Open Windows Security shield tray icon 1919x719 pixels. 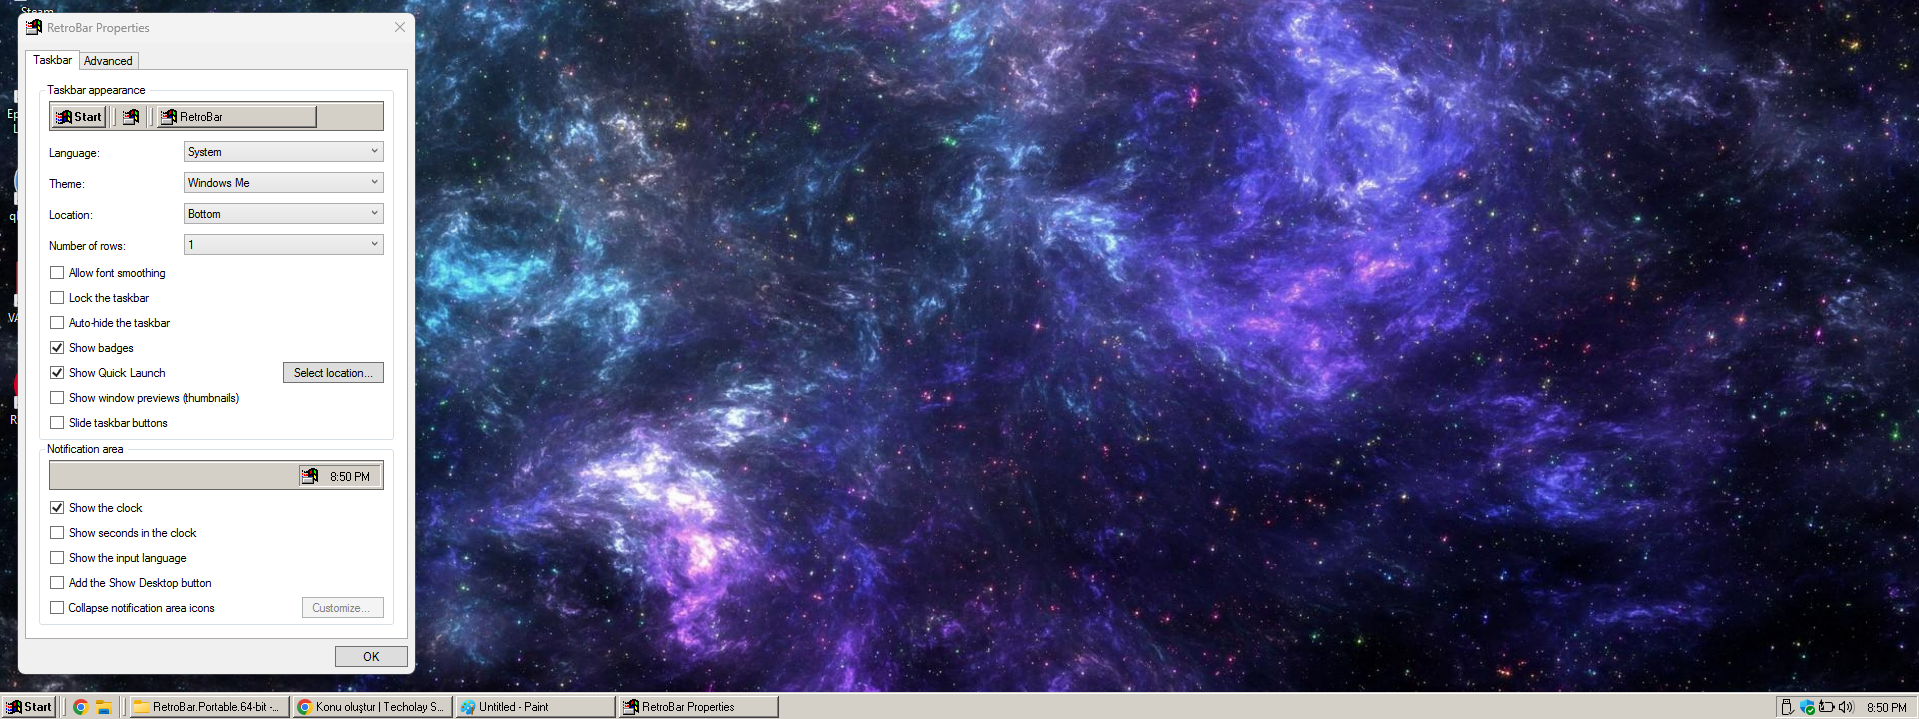(1807, 707)
